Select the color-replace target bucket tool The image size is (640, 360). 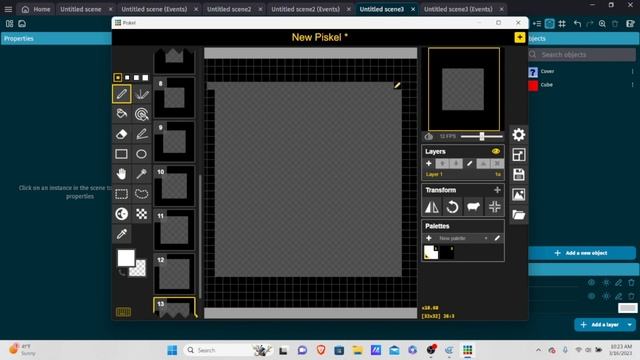point(142,114)
